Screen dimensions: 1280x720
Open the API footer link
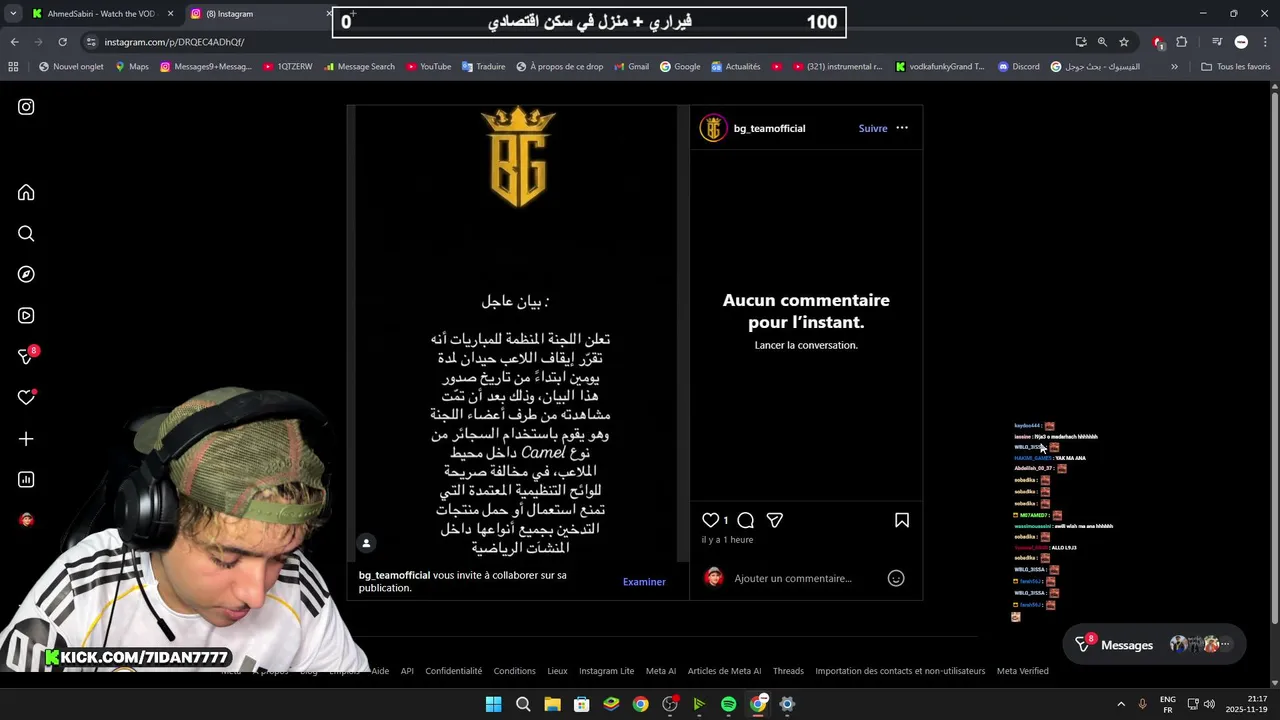coord(407,671)
